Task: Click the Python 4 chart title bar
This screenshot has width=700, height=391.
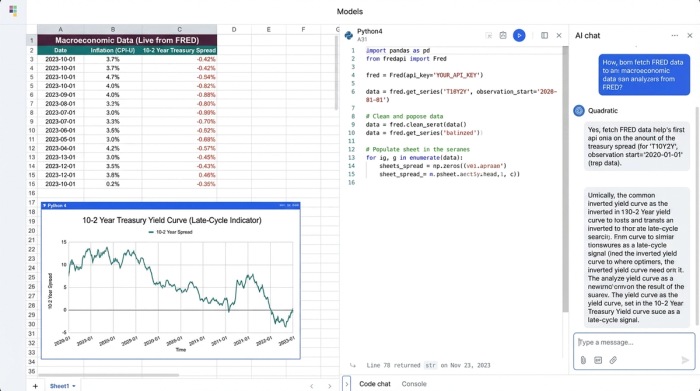Action: tap(171, 206)
